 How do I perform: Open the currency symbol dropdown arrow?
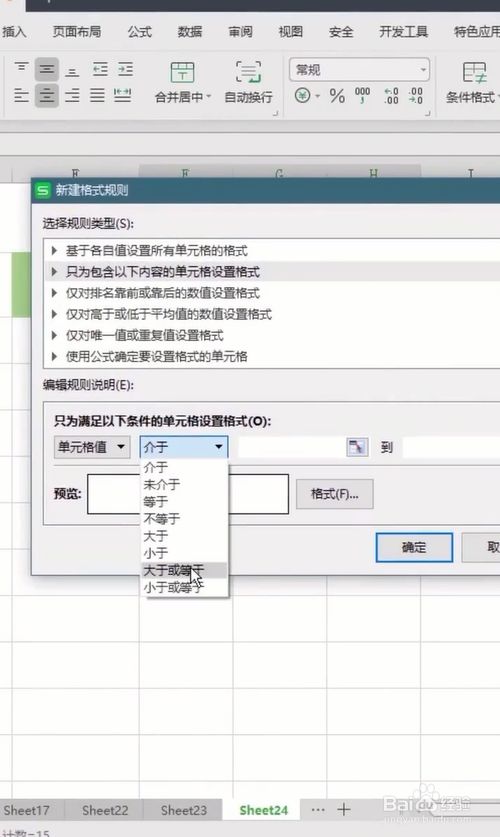318,97
